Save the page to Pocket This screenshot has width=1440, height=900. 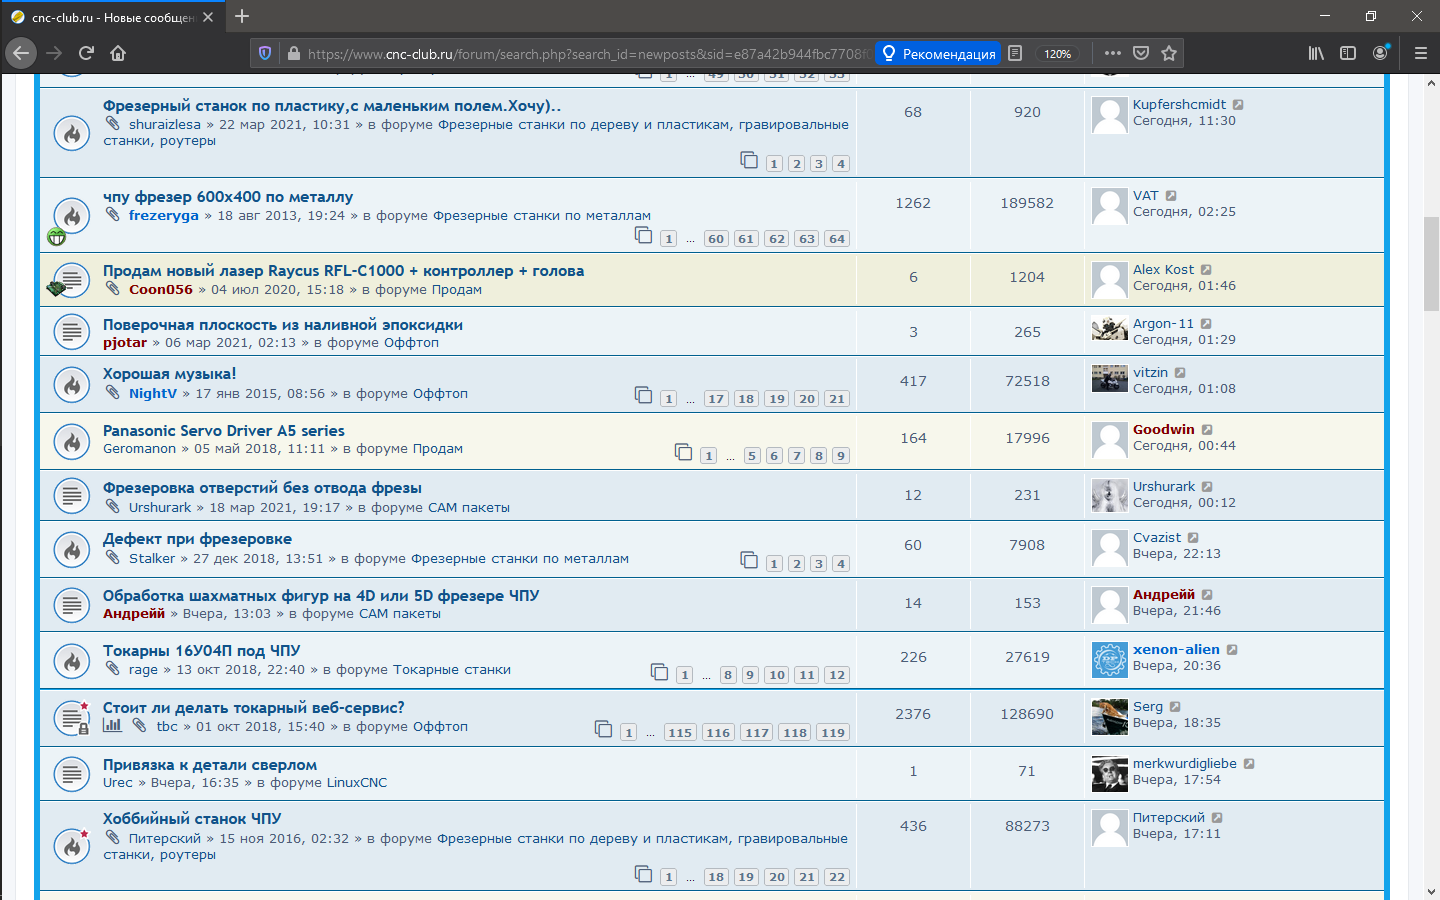[x=1141, y=53]
